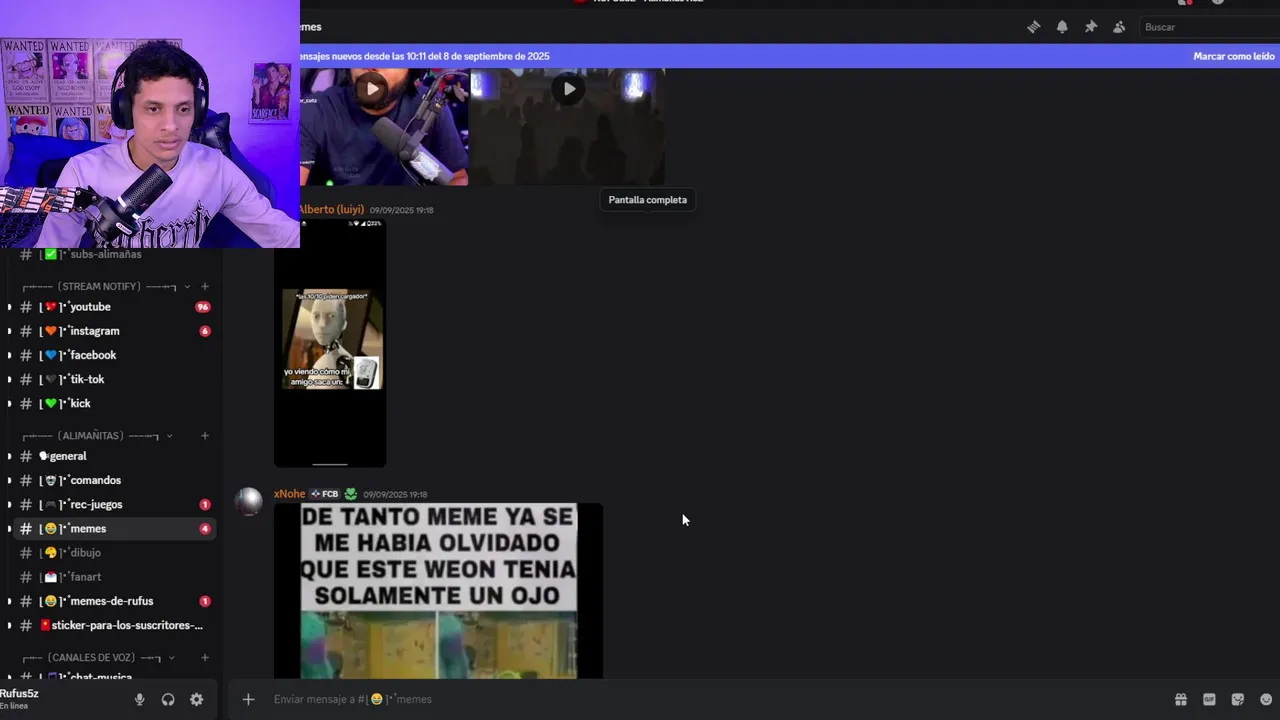Open the robot meme image thumbnail
1280x720 pixels.
tap(330, 343)
